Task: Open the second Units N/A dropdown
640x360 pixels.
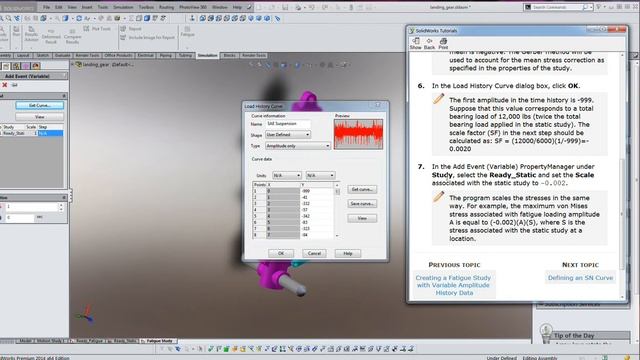Action: pyautogui.click(x=320, y=175)
